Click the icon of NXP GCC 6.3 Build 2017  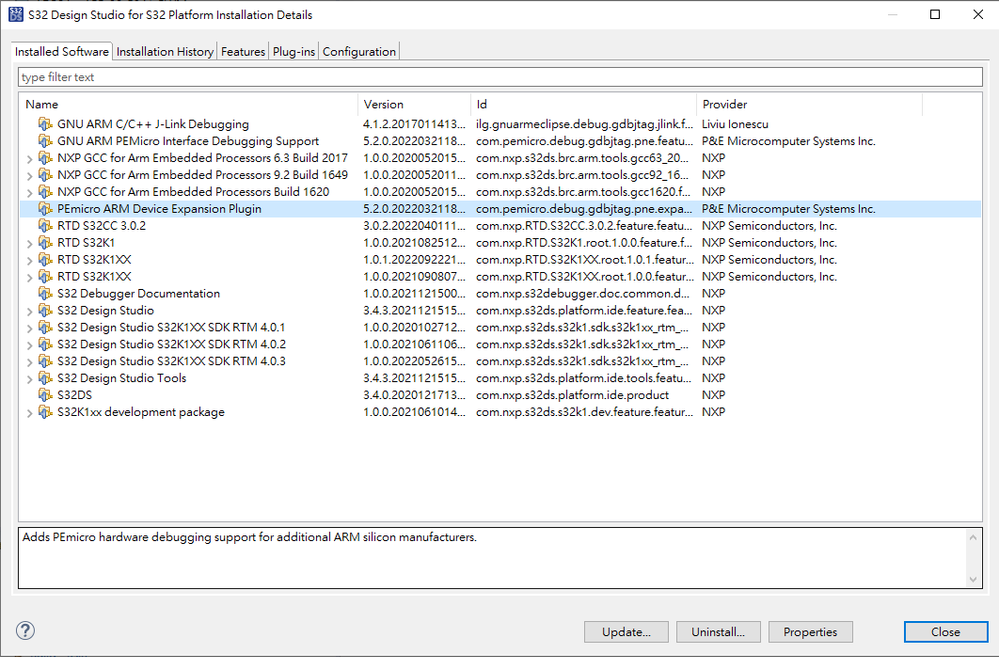45,157
